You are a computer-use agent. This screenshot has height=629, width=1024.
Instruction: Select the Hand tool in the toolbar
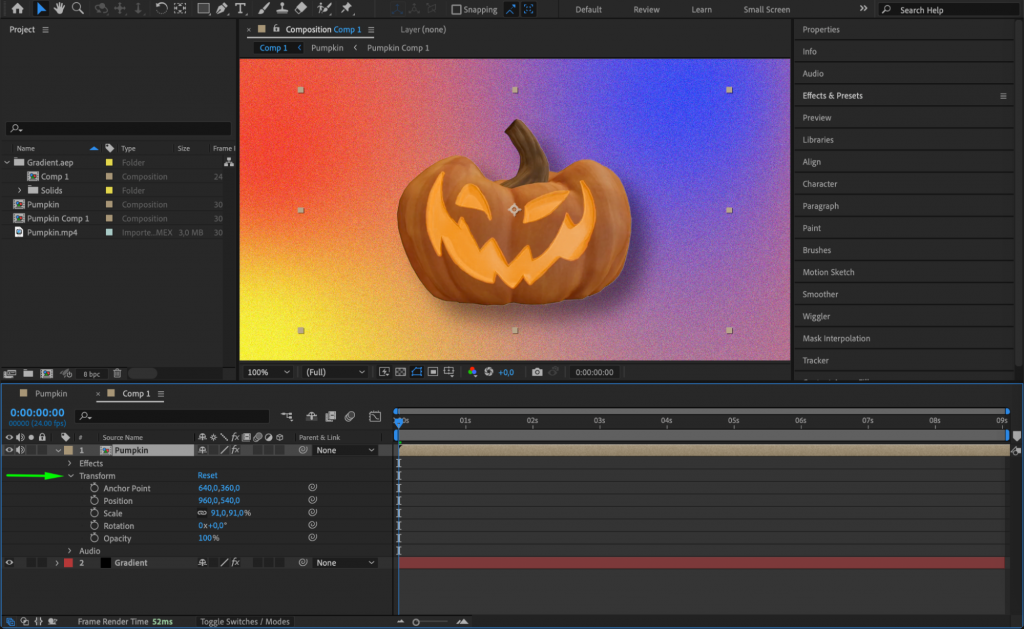point(58,9)
